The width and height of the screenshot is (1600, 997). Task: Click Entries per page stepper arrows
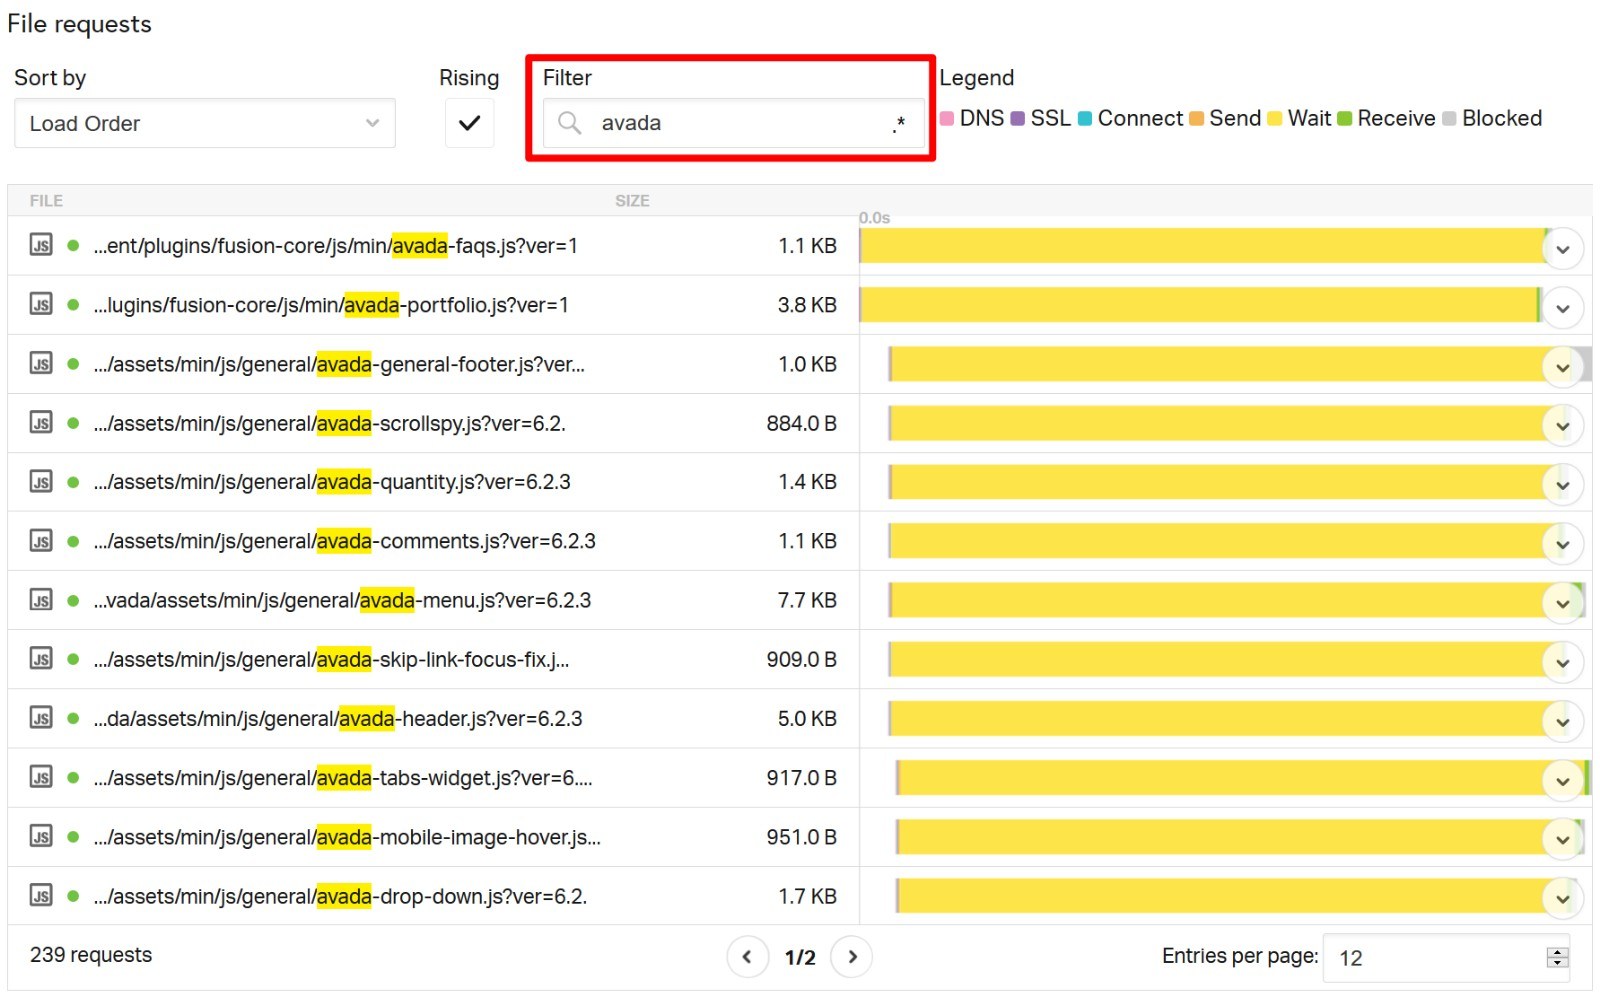pos(1557,957)
